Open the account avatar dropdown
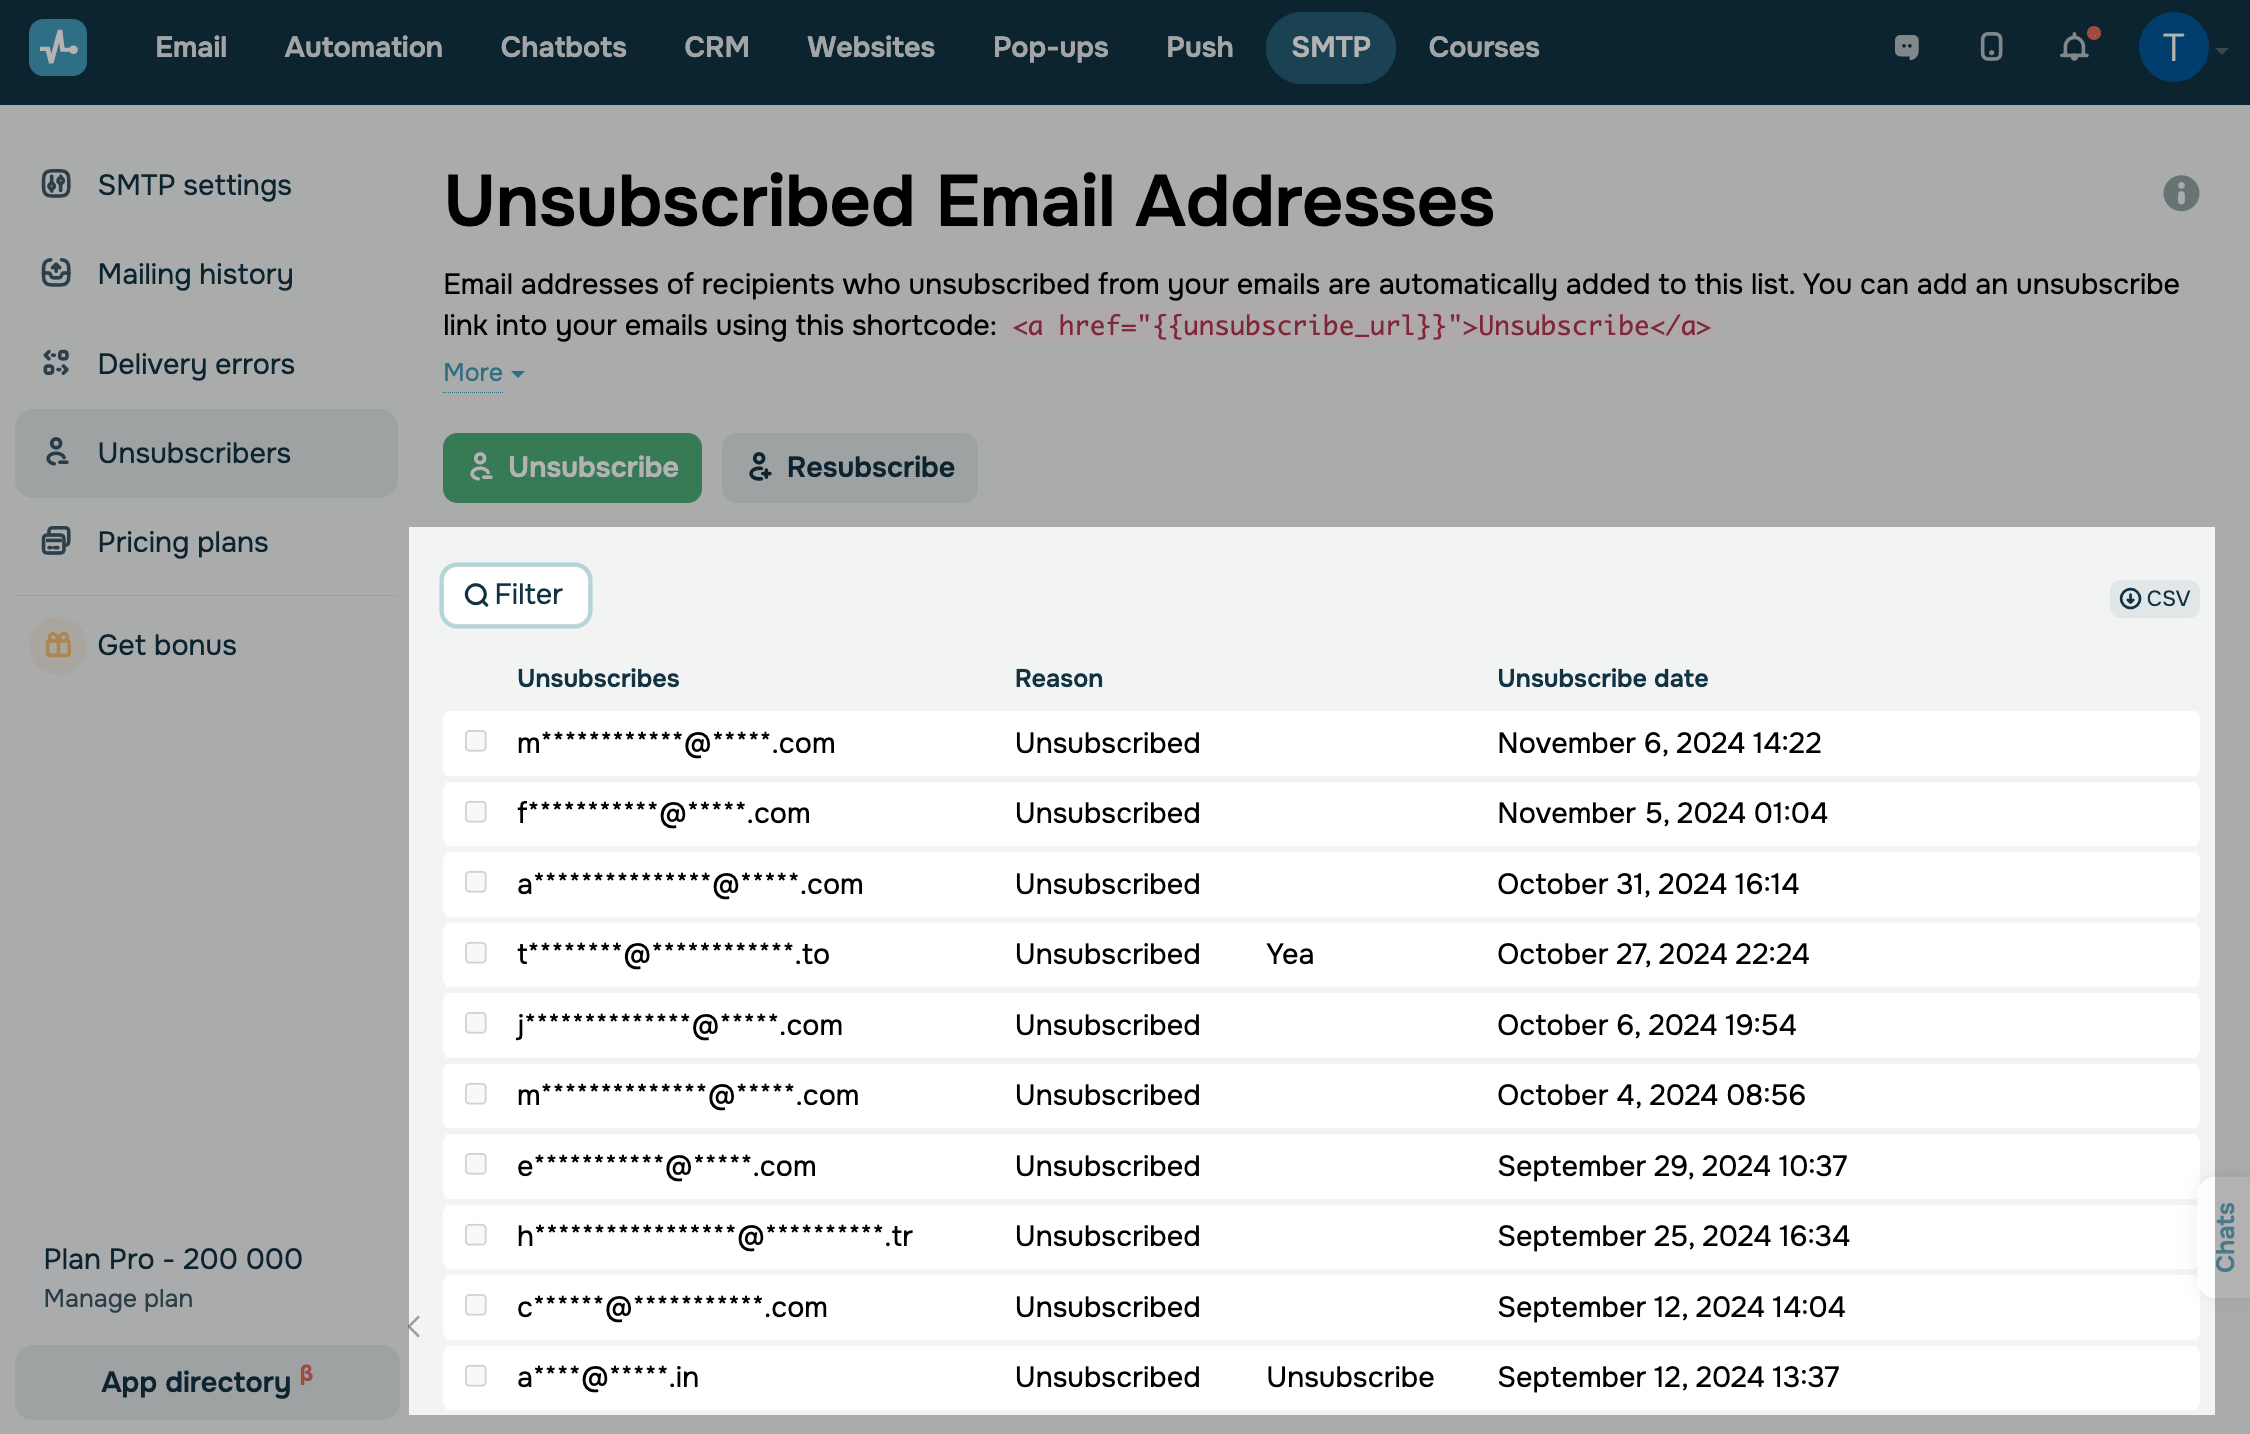Image resolution: width=2250 pixels, height=1434 pixels. pos(2173,47)
